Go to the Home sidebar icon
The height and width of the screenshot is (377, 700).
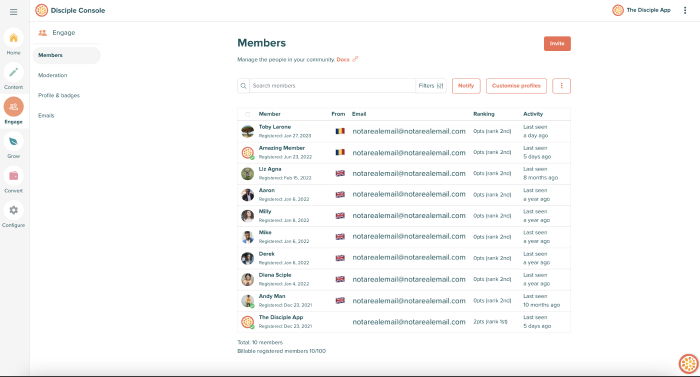(13, 38)
